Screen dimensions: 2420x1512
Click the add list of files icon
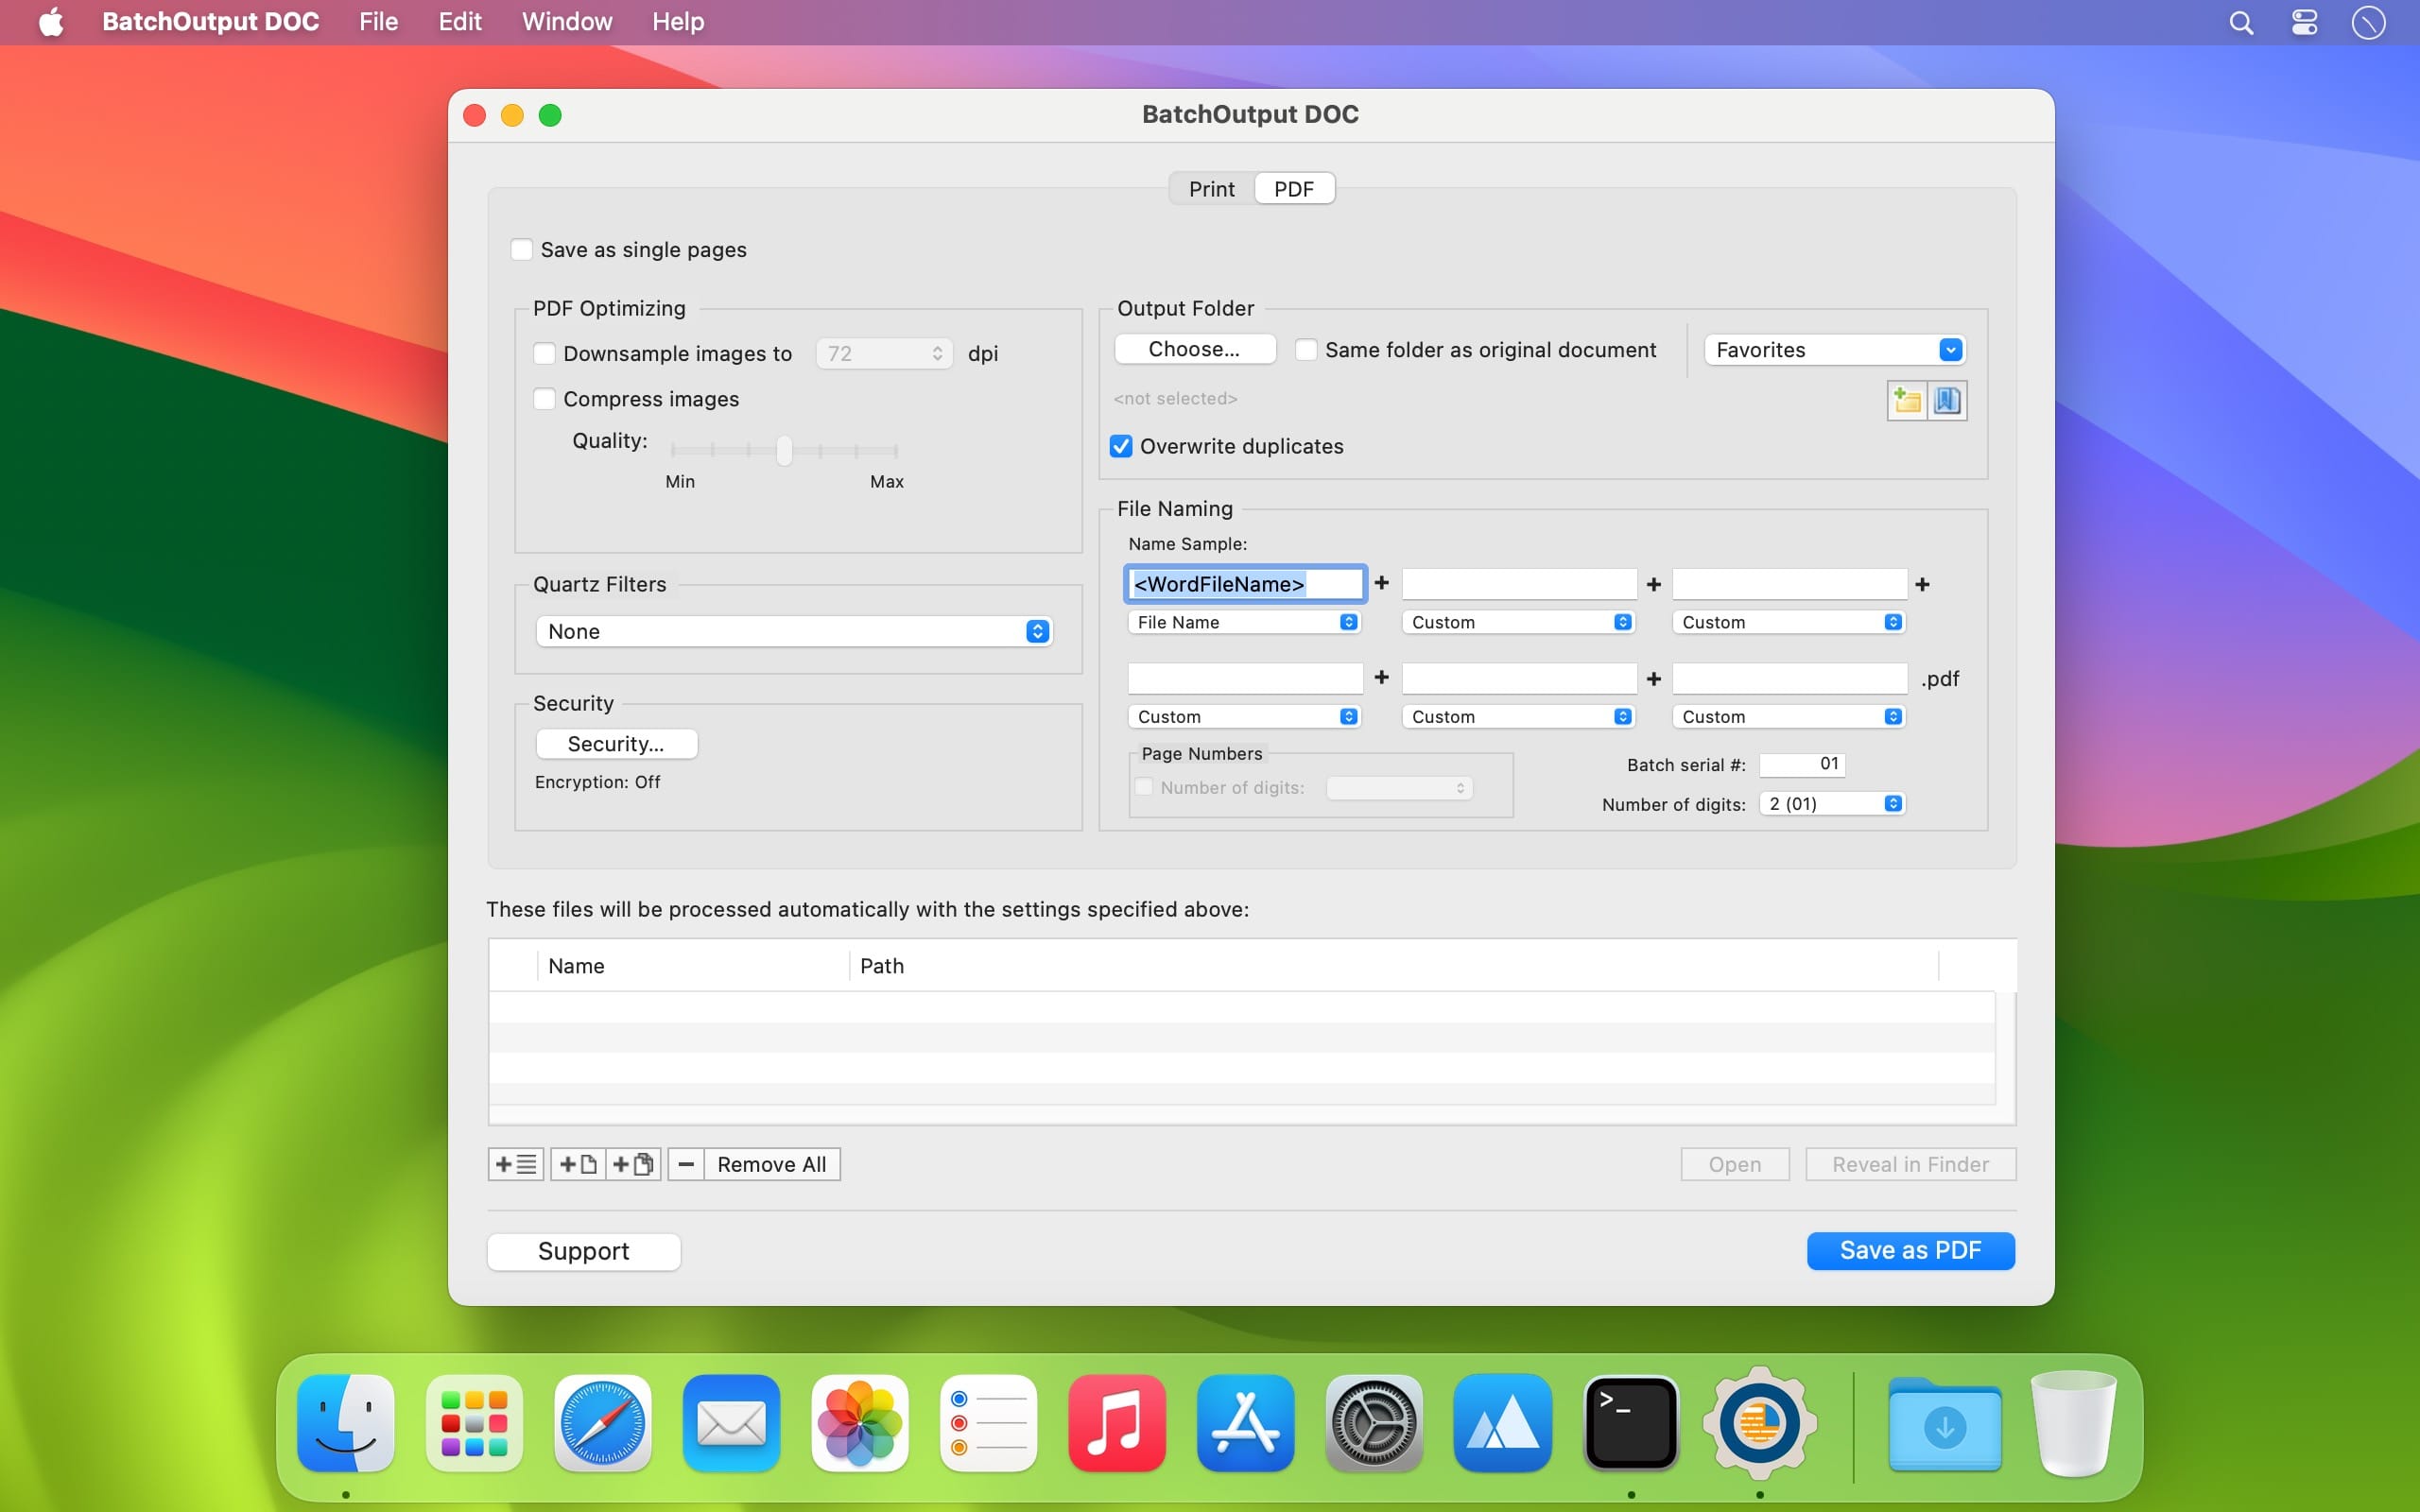click(x=516, y=1164)
